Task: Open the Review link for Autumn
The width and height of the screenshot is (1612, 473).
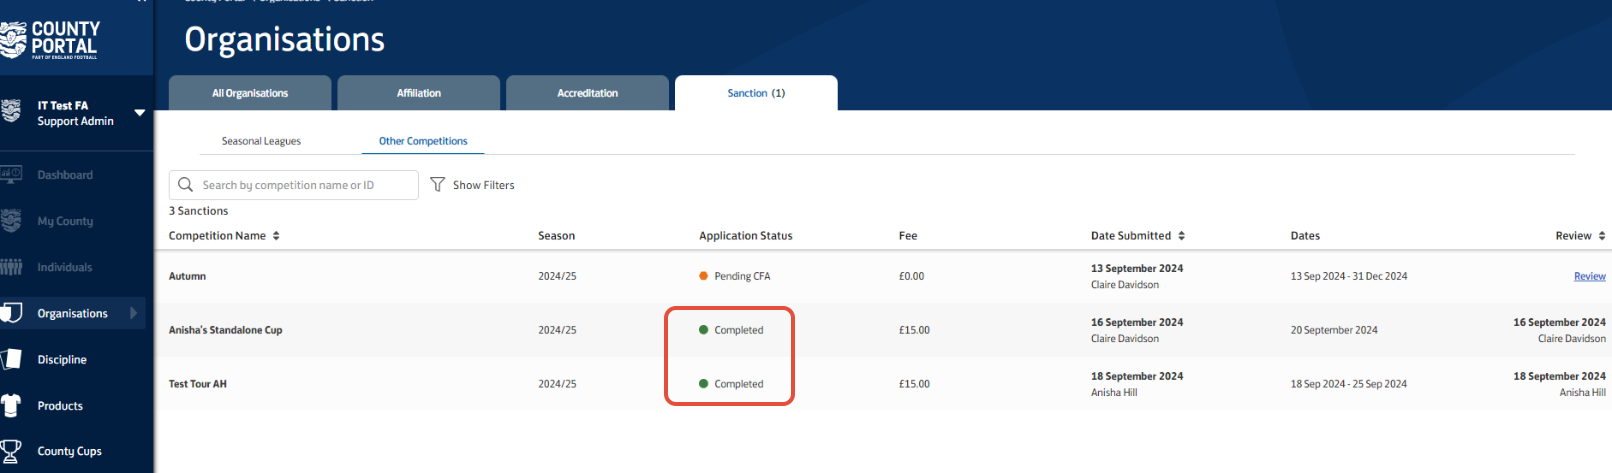Action: pyautogui.click(x=1590, y=276)
